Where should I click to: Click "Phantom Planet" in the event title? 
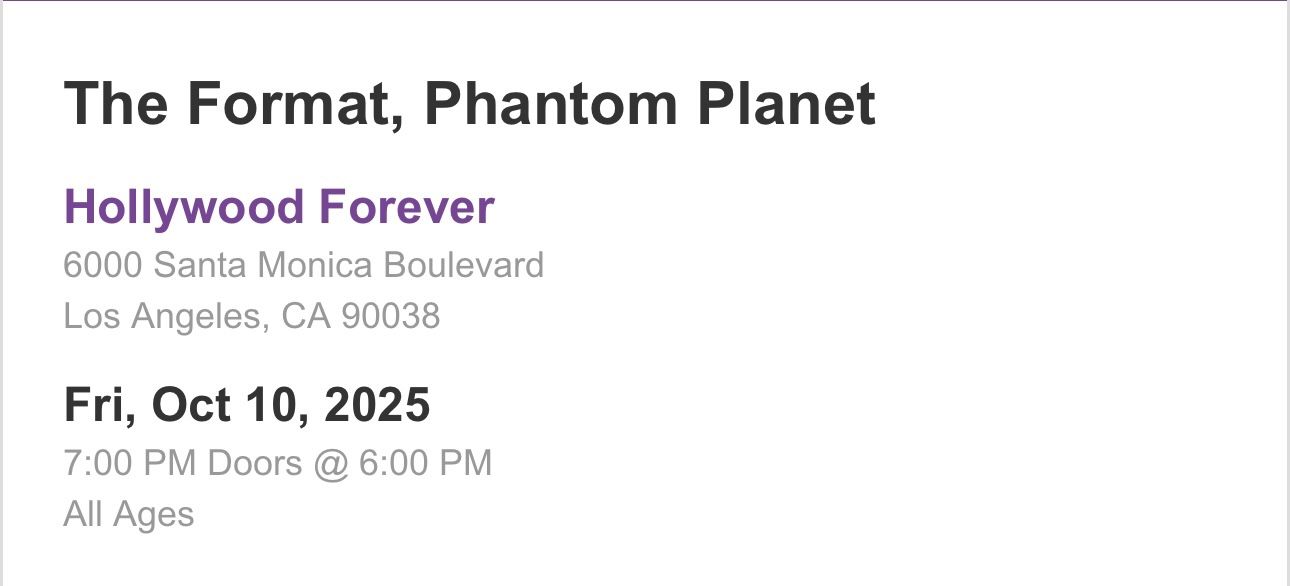click(x=649, y=103)
